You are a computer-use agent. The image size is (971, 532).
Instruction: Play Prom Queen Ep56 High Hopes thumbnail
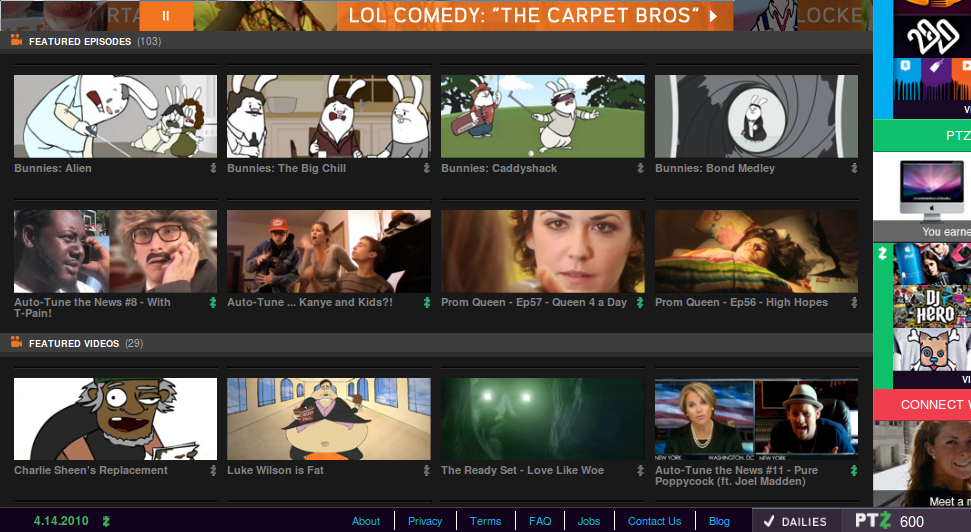(756, 251)
